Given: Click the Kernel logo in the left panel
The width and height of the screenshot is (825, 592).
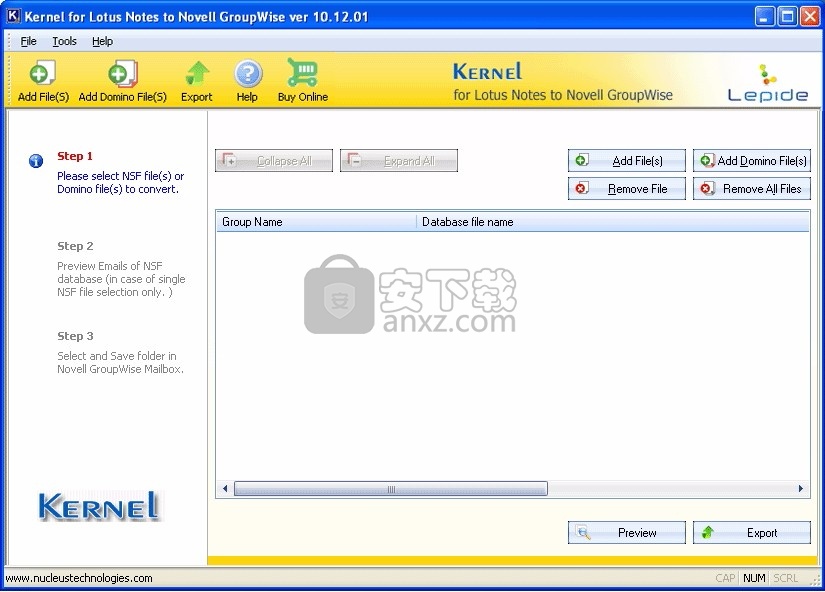Looking at the screenshot, I should [98, 506].
